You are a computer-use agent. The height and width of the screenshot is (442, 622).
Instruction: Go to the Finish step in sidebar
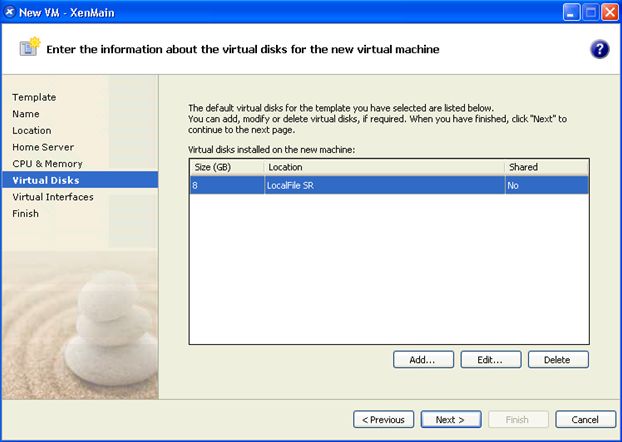(x=26, y=213)
